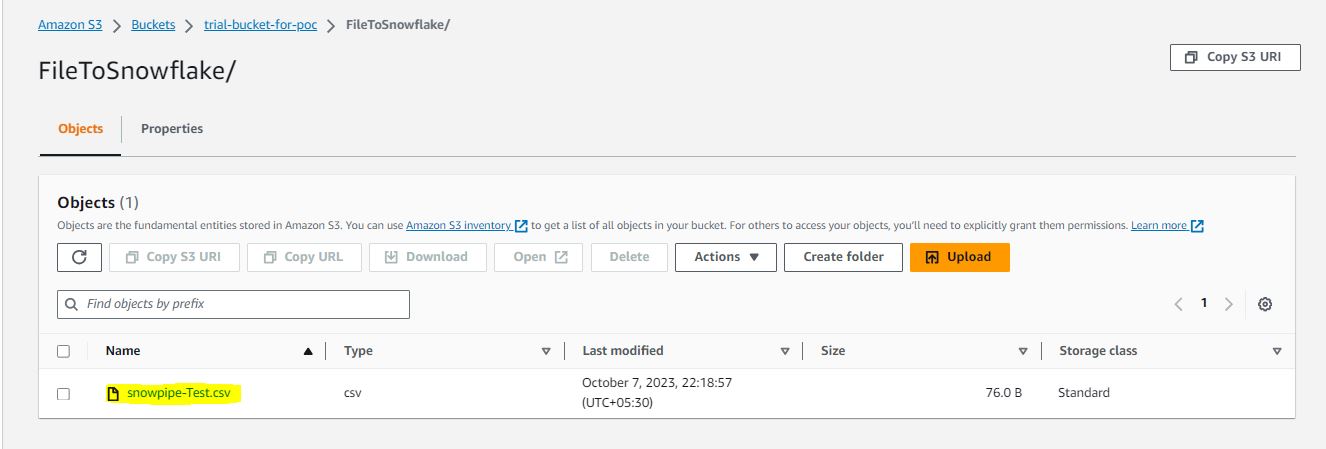The image size is (1326, 449).
Task: Check the snowpipe-Test.csv row checkbox
Action: [x=64, y=394]
